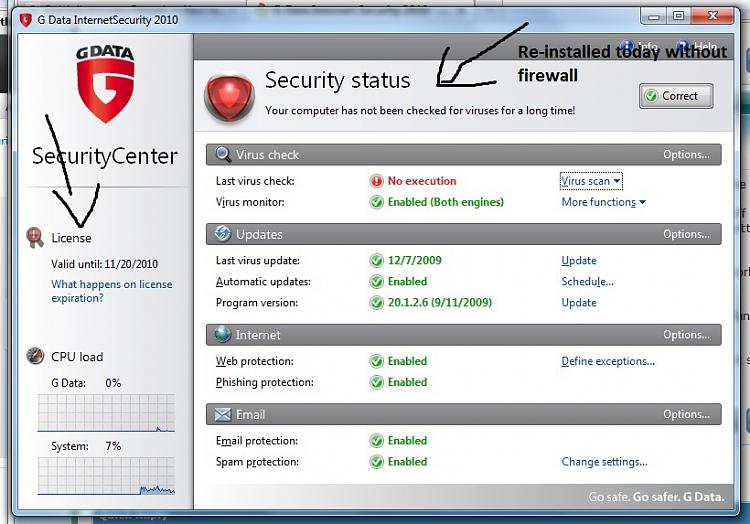
Task: Open Define exceptions link
Action: (608, 361)
